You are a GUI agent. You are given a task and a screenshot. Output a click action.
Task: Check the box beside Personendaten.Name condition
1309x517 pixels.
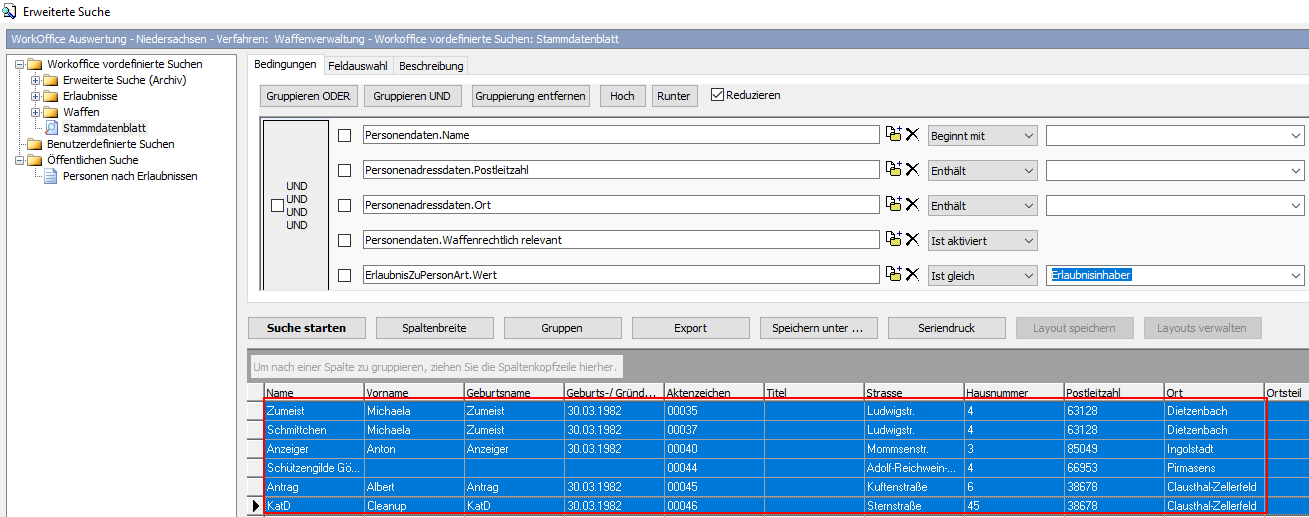click(345, 135)
